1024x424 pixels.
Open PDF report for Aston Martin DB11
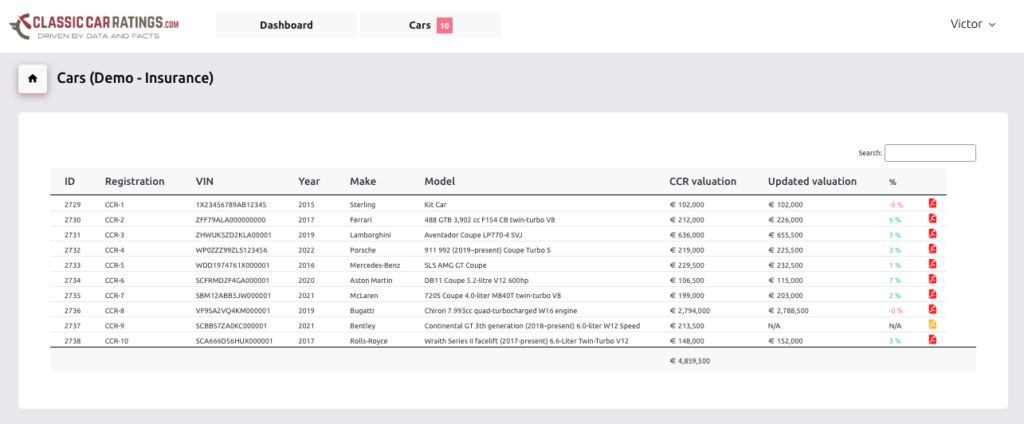(933, 278)
